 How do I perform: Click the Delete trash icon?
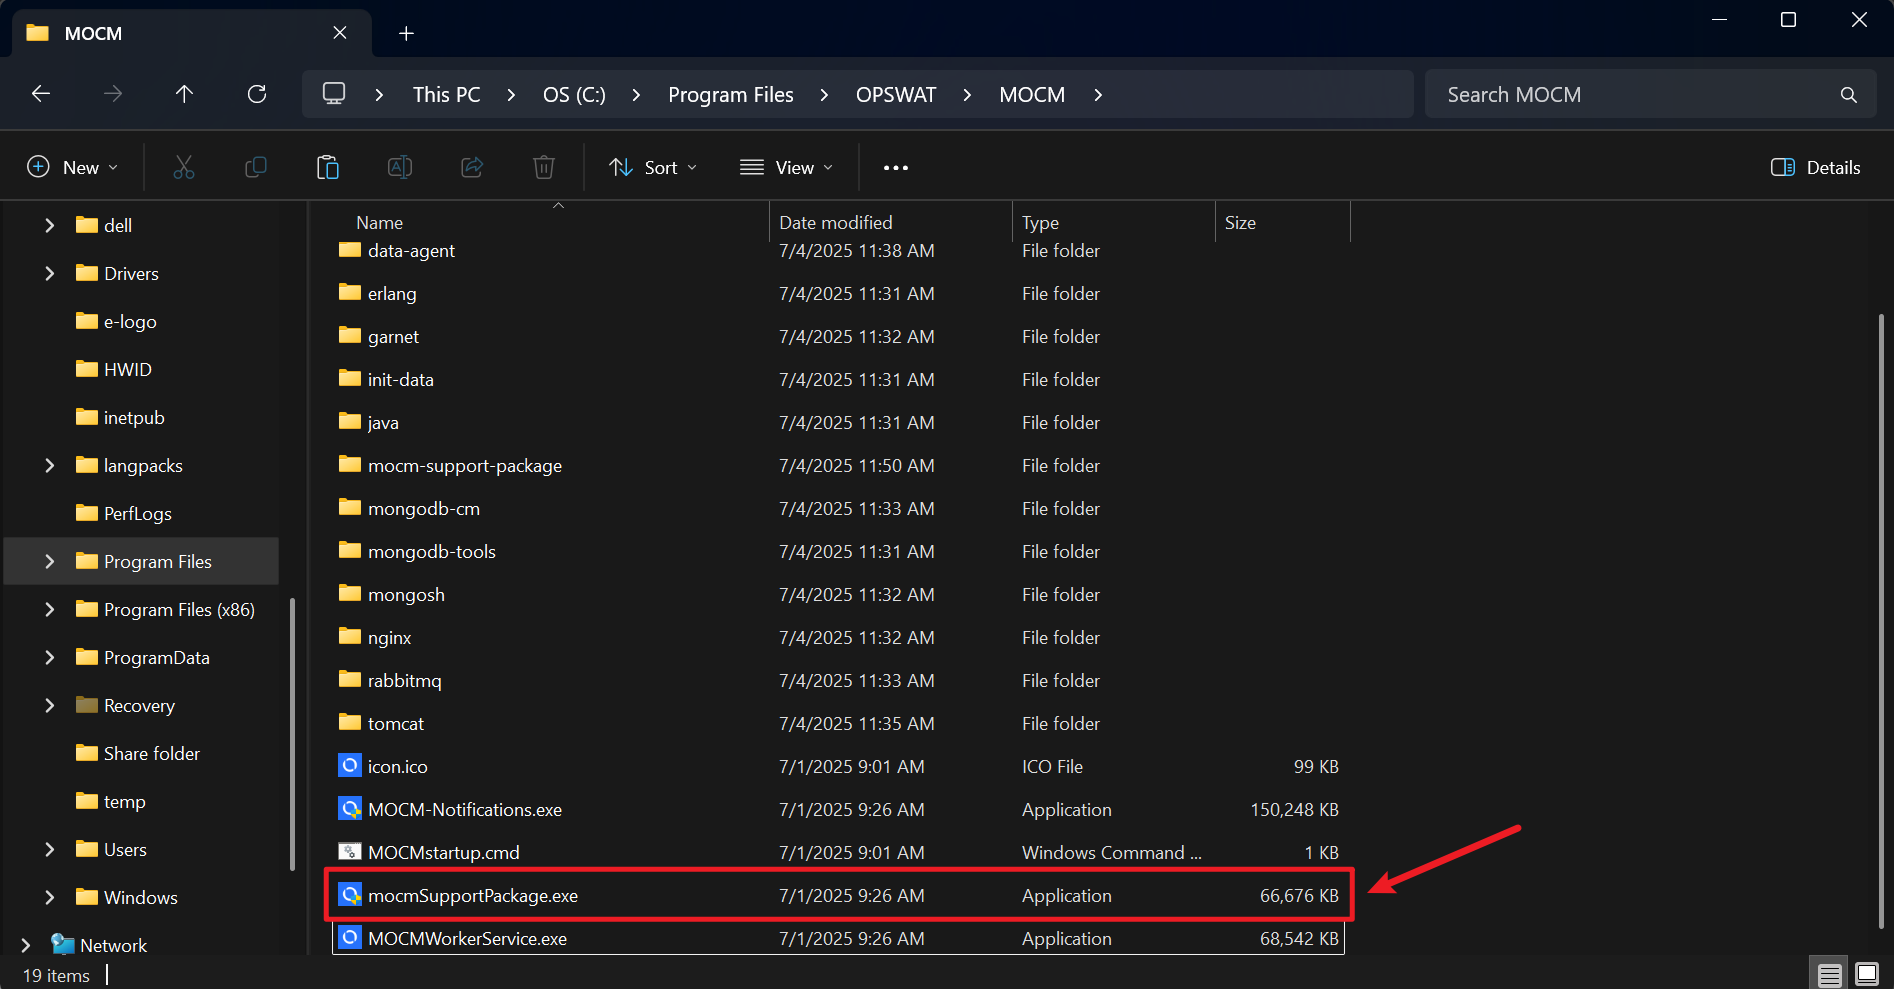coord(544,167)
